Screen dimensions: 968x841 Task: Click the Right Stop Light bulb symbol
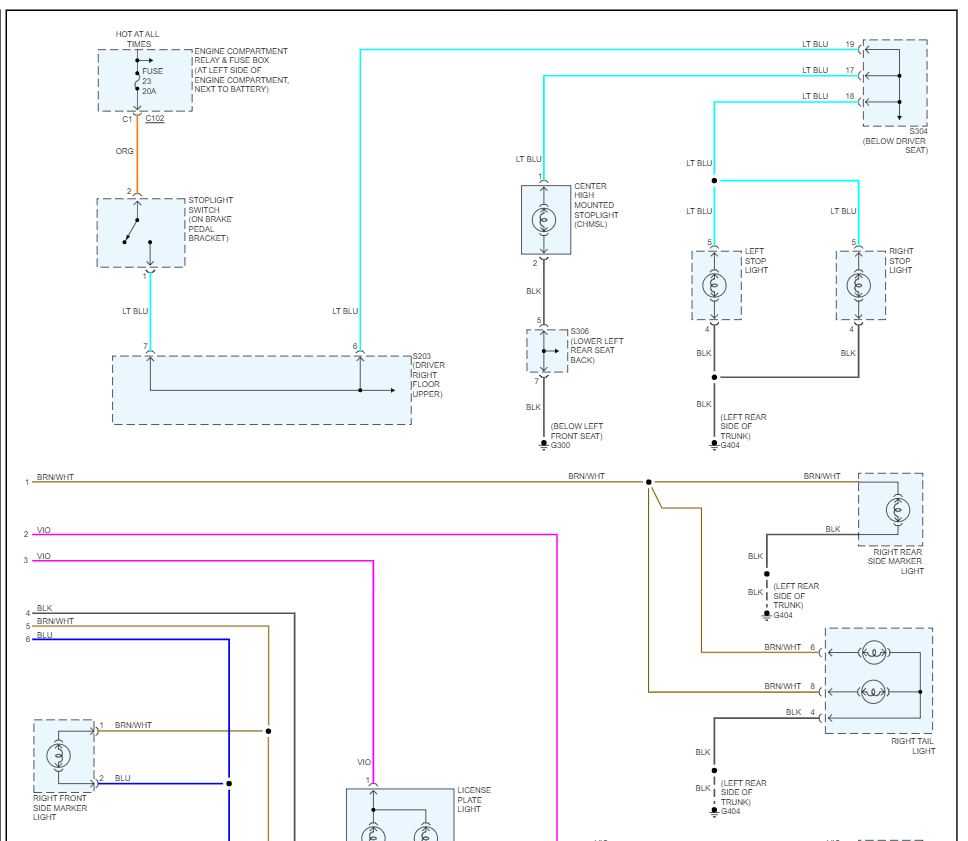(859, 285)
